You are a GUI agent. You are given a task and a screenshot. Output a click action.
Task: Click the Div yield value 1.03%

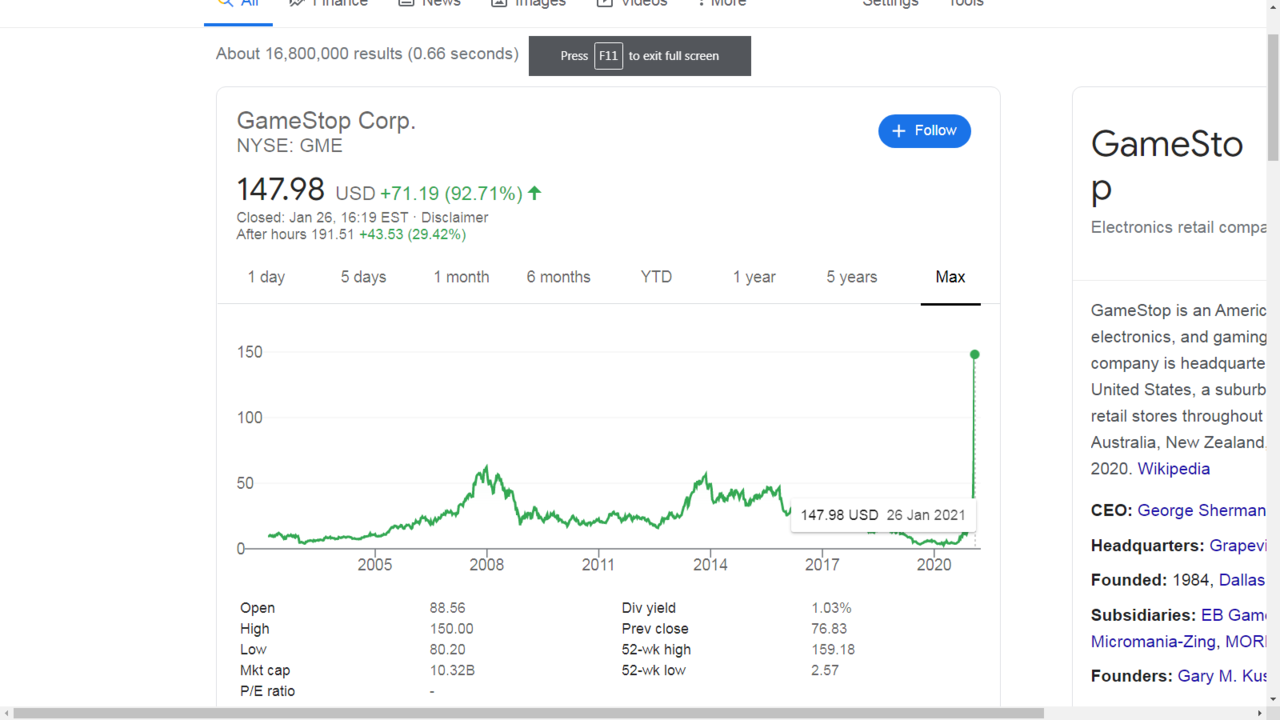[x=831, y=608]
